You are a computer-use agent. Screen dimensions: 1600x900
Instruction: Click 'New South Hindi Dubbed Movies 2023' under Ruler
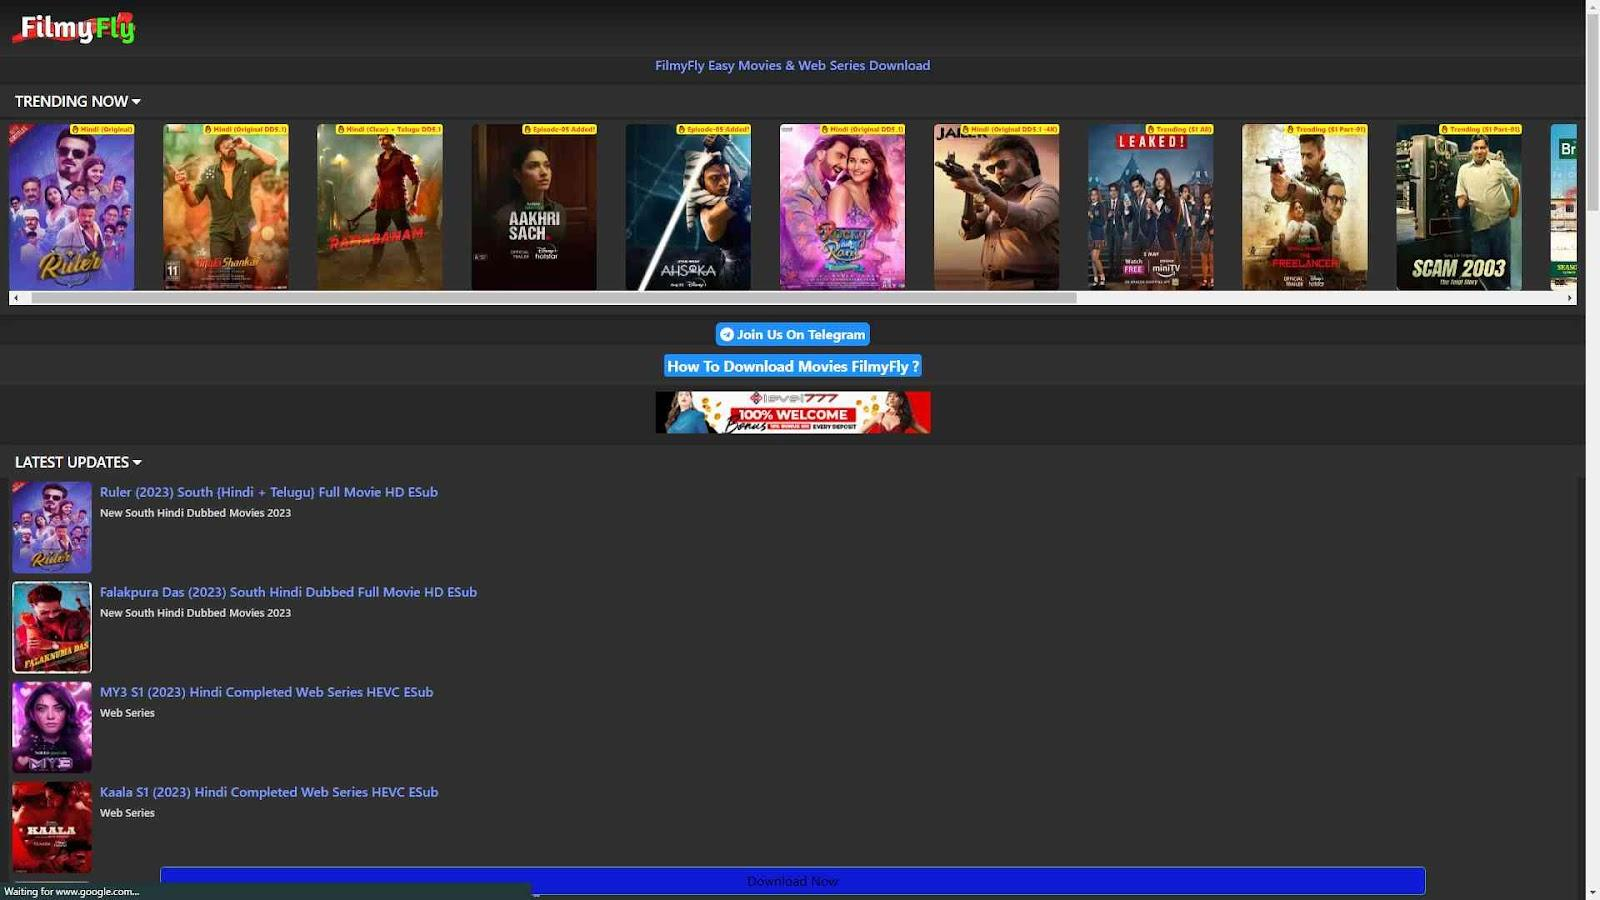(195, 513)
